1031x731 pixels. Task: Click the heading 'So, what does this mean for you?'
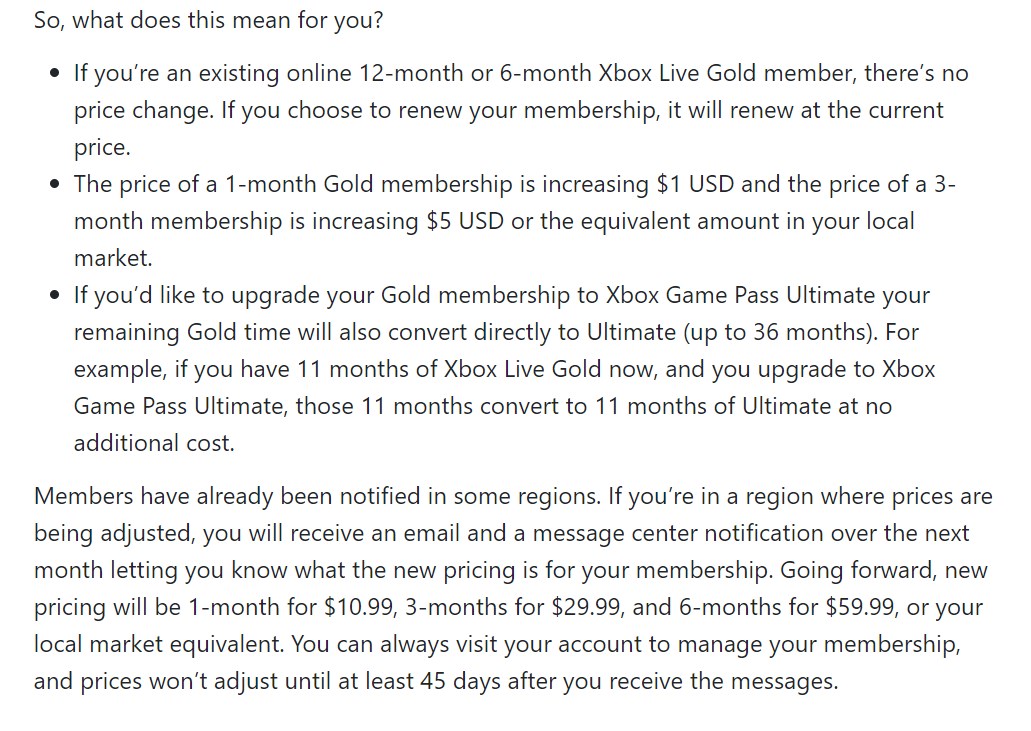click(208, 20)
